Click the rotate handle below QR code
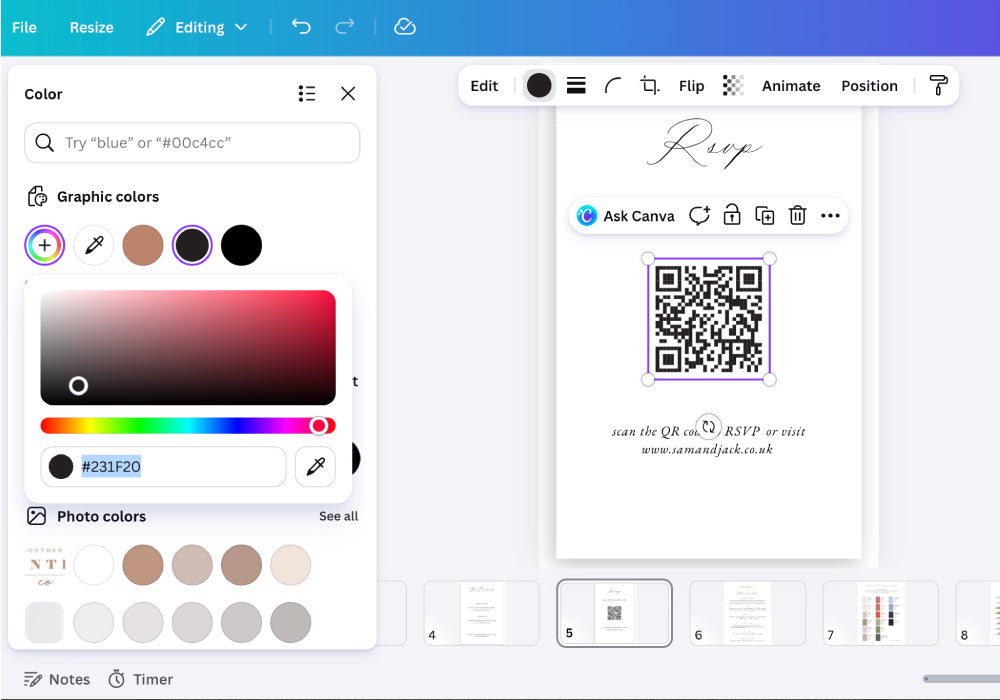Image resolution: width=1000 pixels, height=700 pixels. point(709,427)
